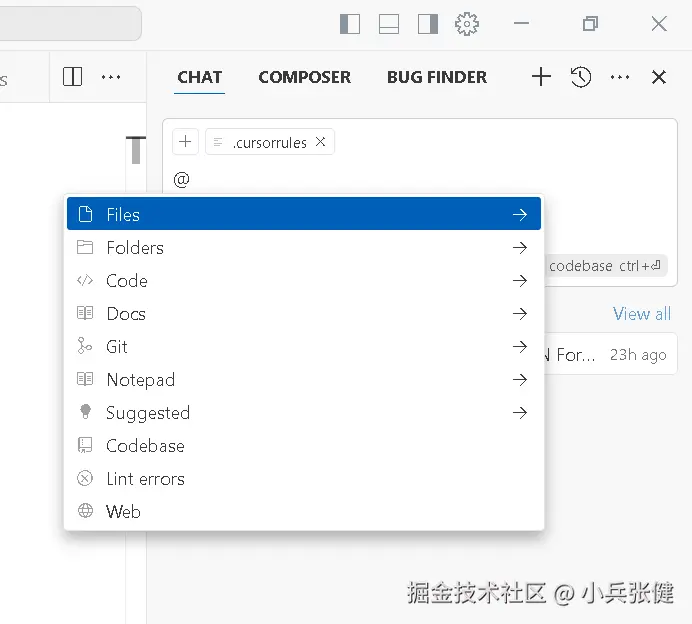
Task: Choose Web in the mention menu
Action: [304, 511]
